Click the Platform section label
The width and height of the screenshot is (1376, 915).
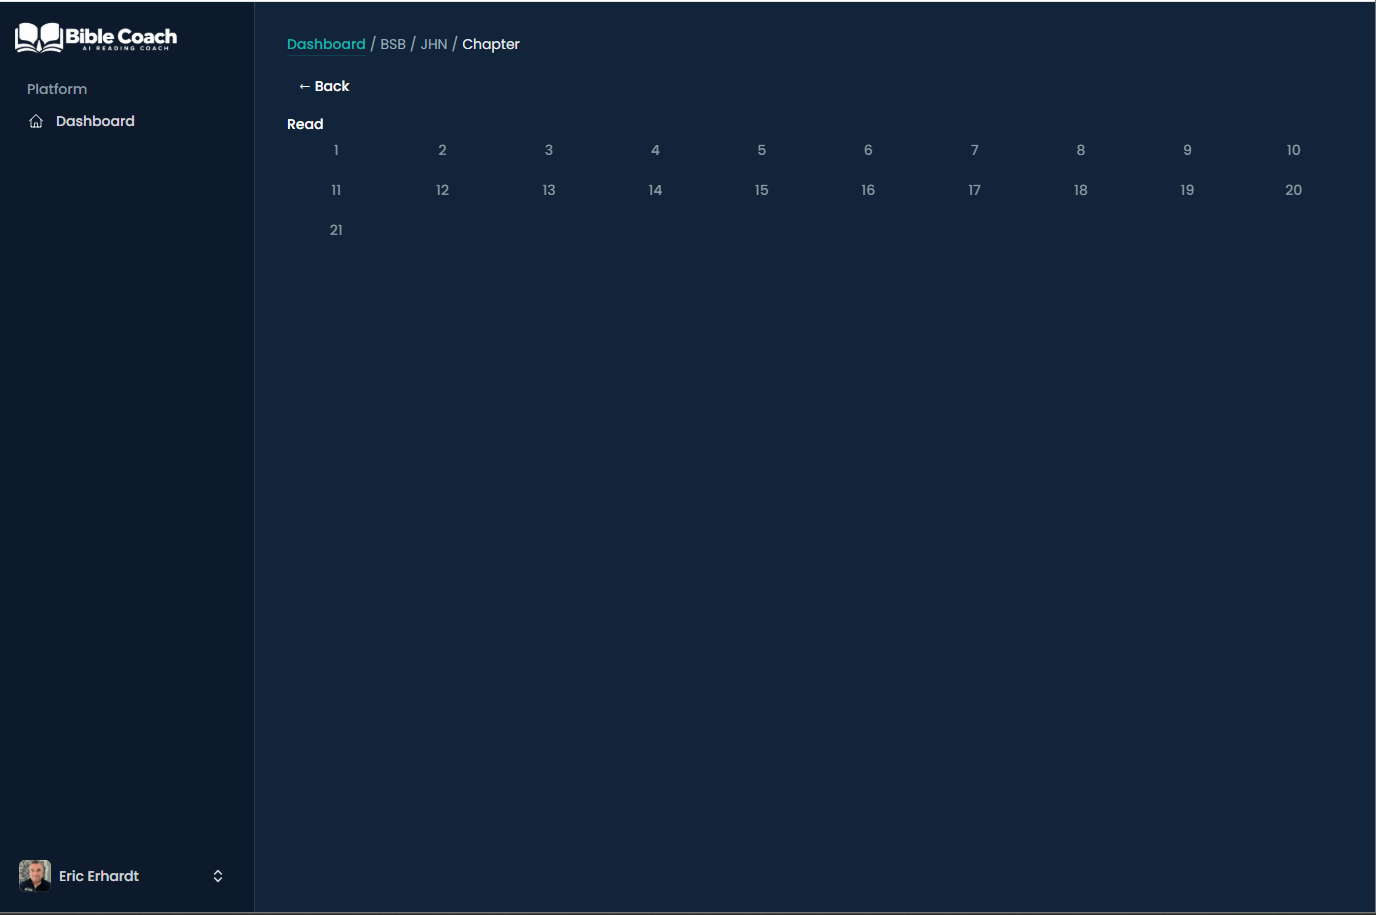pyautogui.click(x=57, y=89)
